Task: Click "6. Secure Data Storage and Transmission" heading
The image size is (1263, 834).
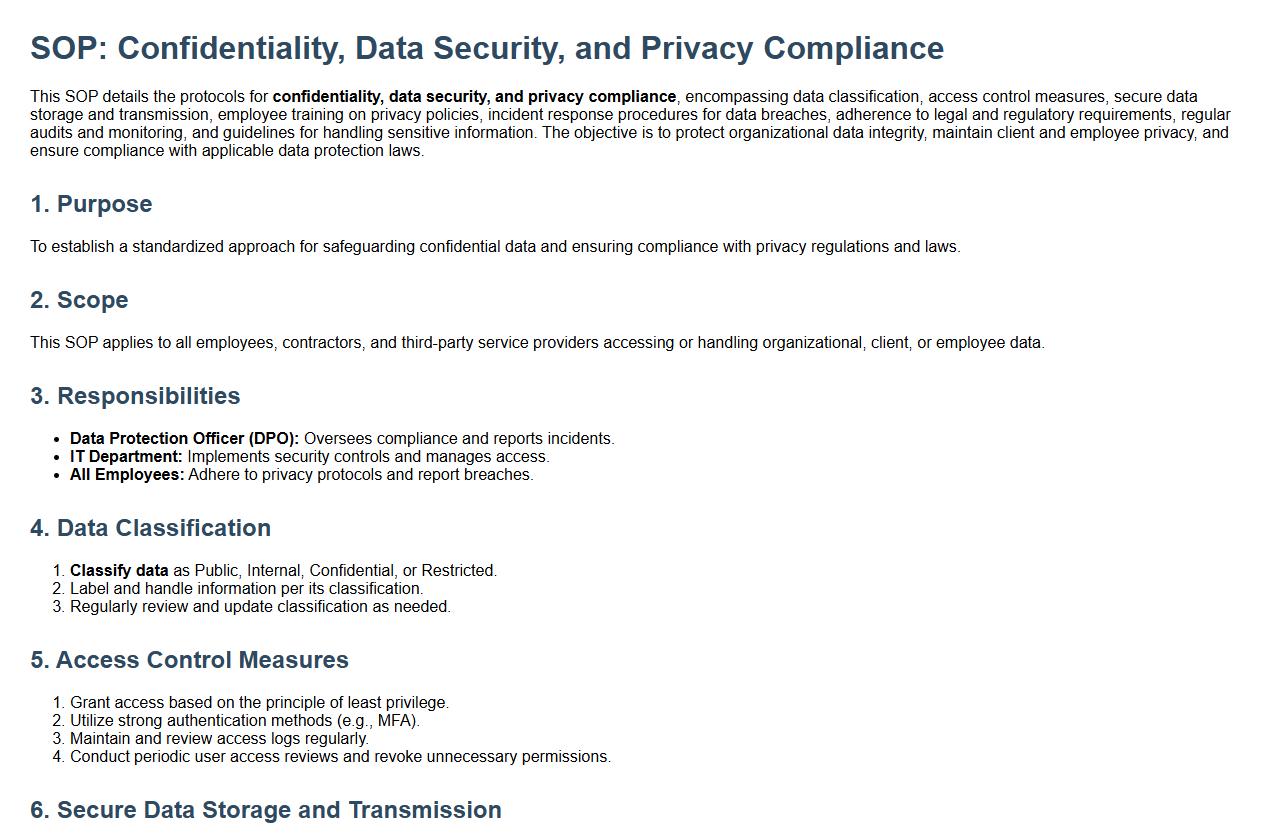Action: click(266, 810)
